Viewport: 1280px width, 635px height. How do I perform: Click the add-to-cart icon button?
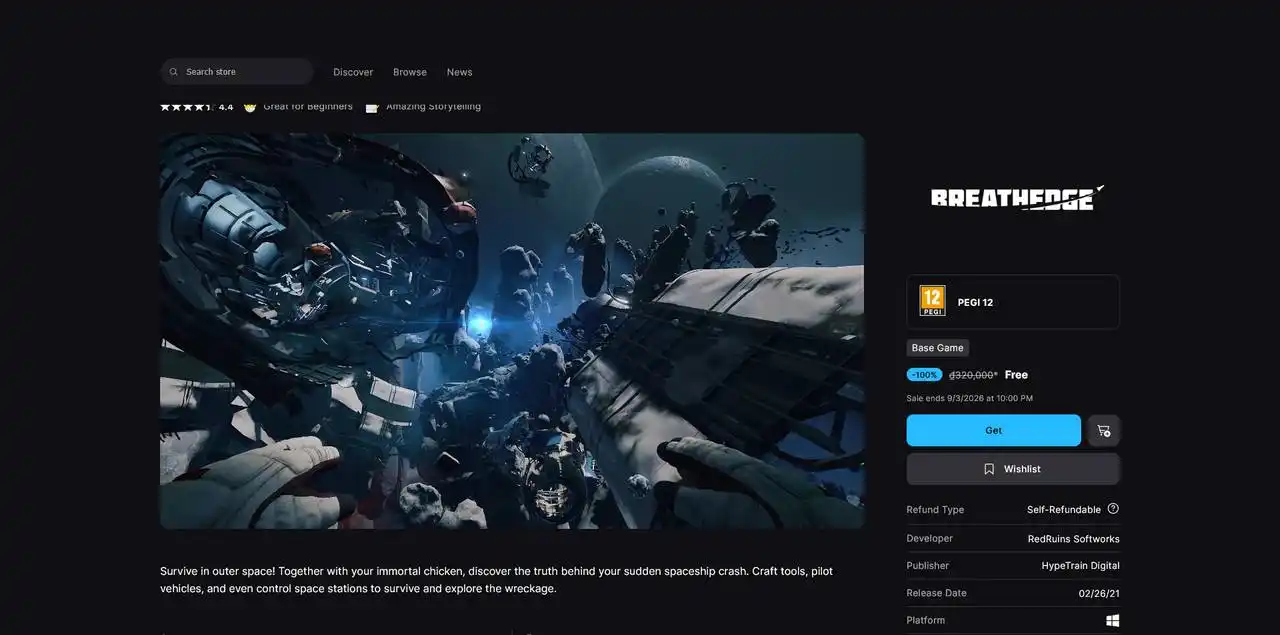[1104, 430]
